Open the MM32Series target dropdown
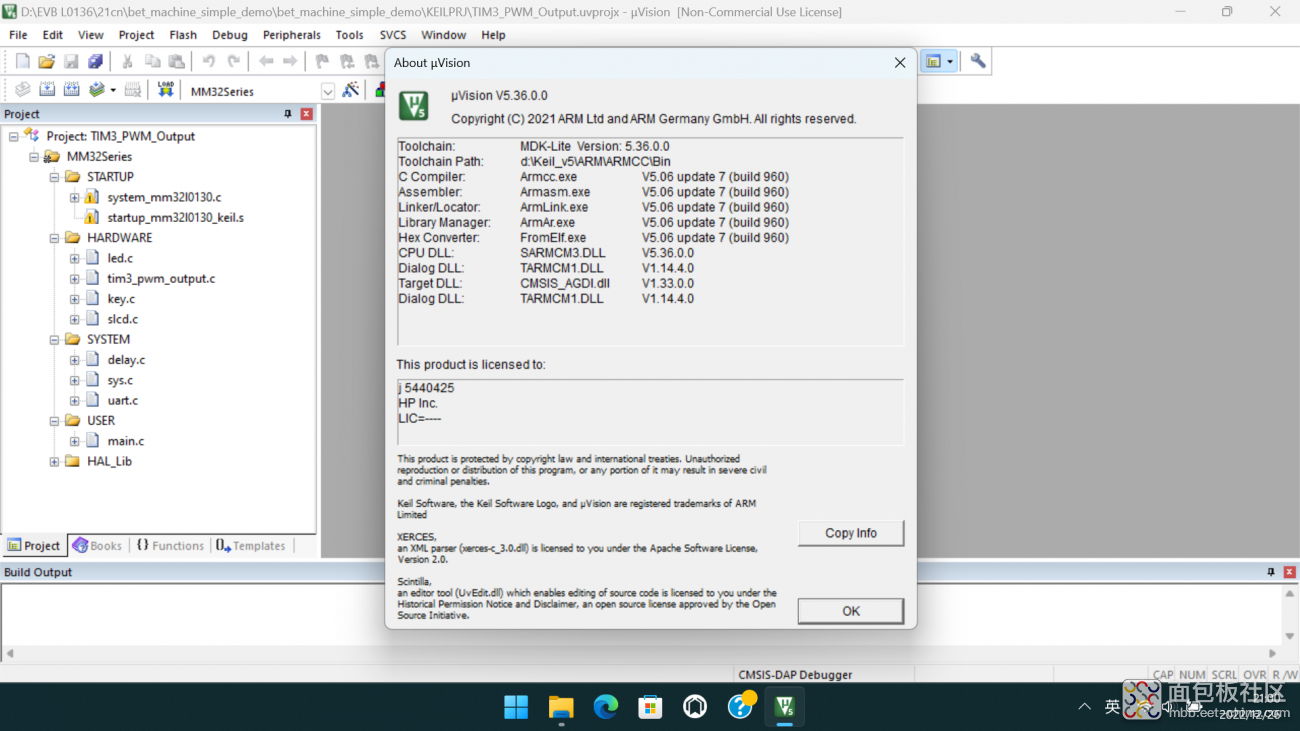Image resolution: width=1300 pixels, height=731 pixels. pos(327,91)
